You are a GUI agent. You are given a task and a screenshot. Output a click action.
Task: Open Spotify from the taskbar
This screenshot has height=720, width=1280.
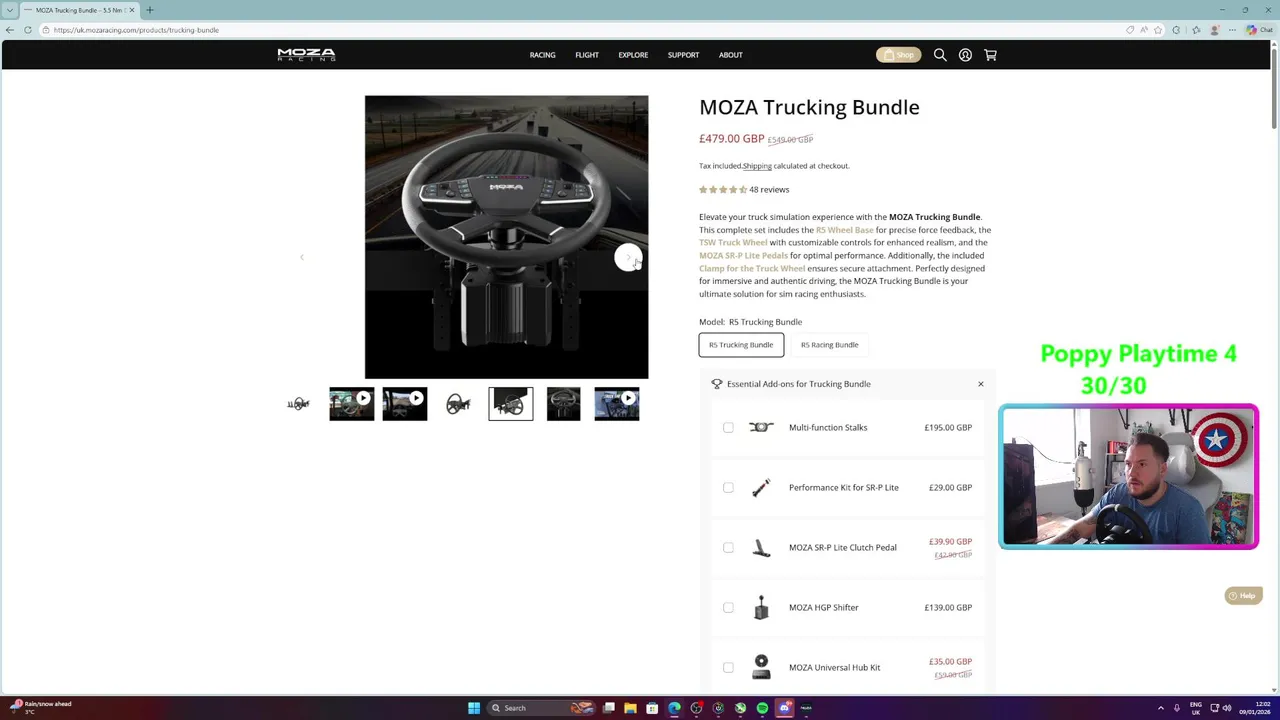pos(762,708)
